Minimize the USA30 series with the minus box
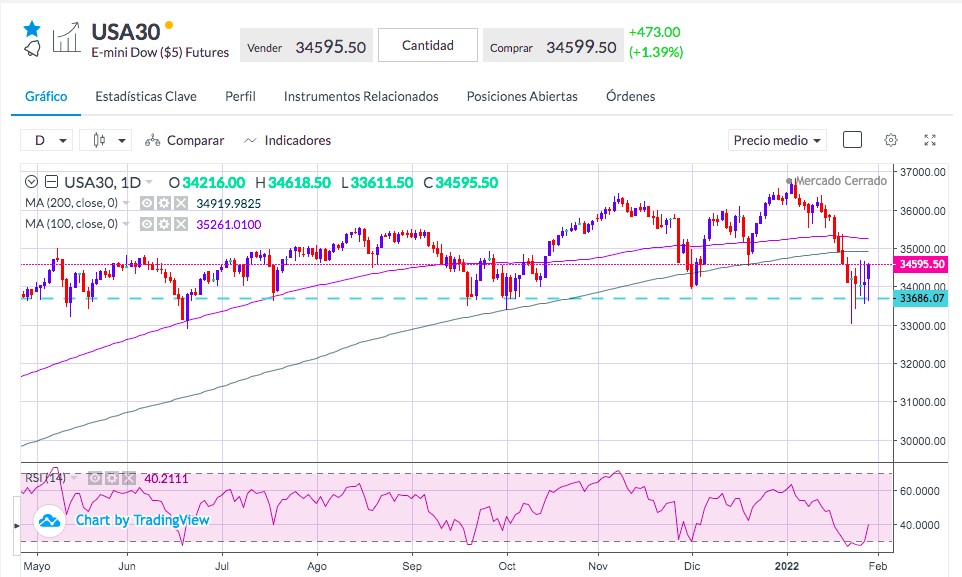Screen dimensions: 962x577 pyautogui.click(x=52, y=182)
